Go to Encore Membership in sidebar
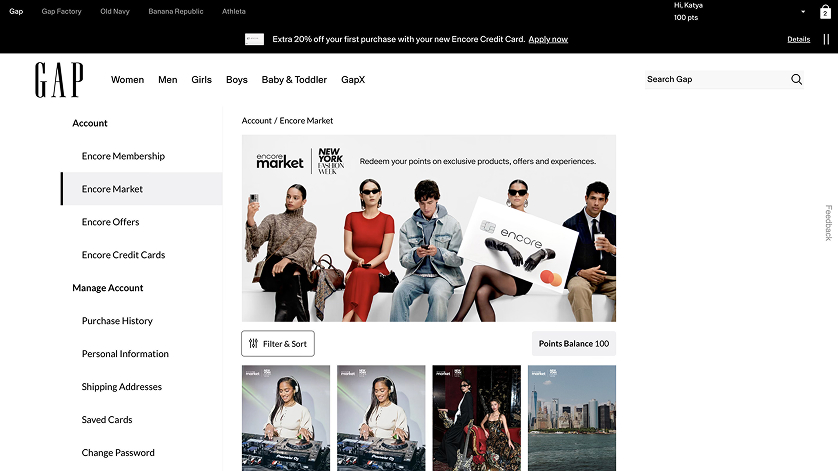This screenshot has height=471, width=838. 123,156
